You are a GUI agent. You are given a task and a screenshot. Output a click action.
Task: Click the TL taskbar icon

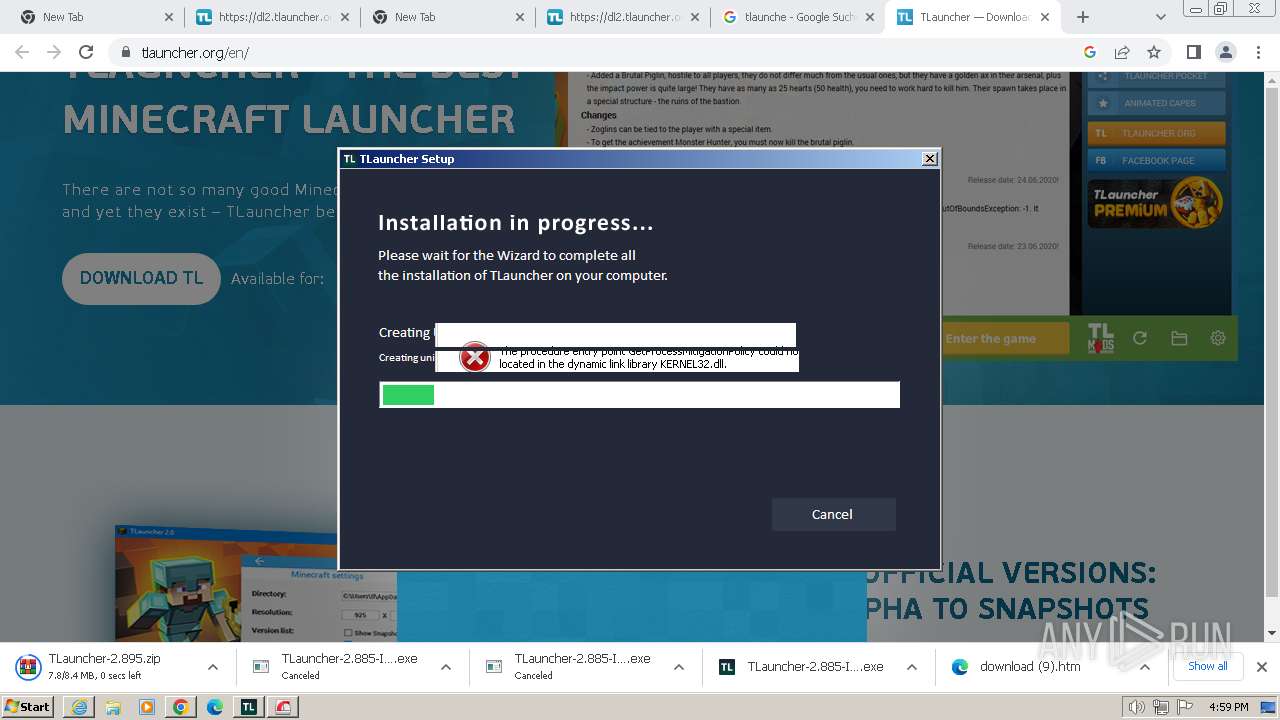(x=249, y=707)
